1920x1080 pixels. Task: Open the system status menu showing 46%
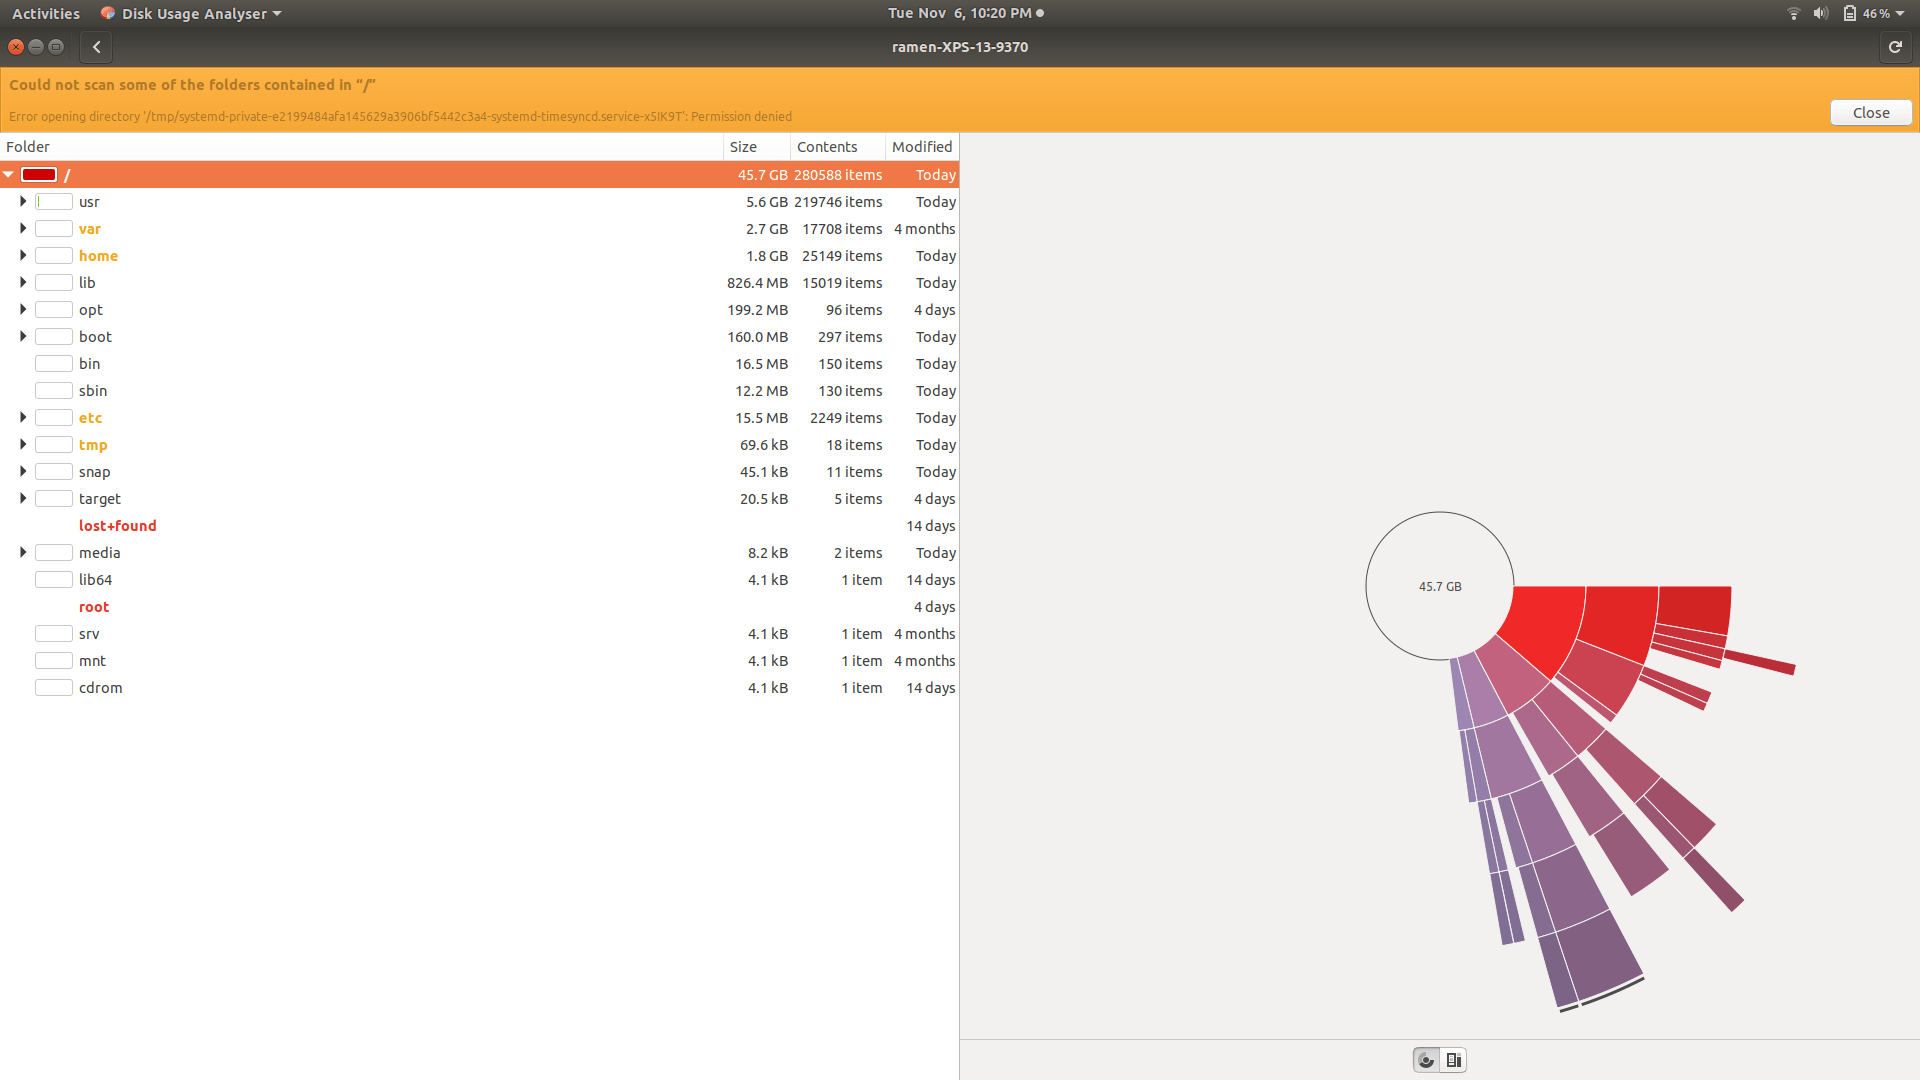(x=1878, y=13)
